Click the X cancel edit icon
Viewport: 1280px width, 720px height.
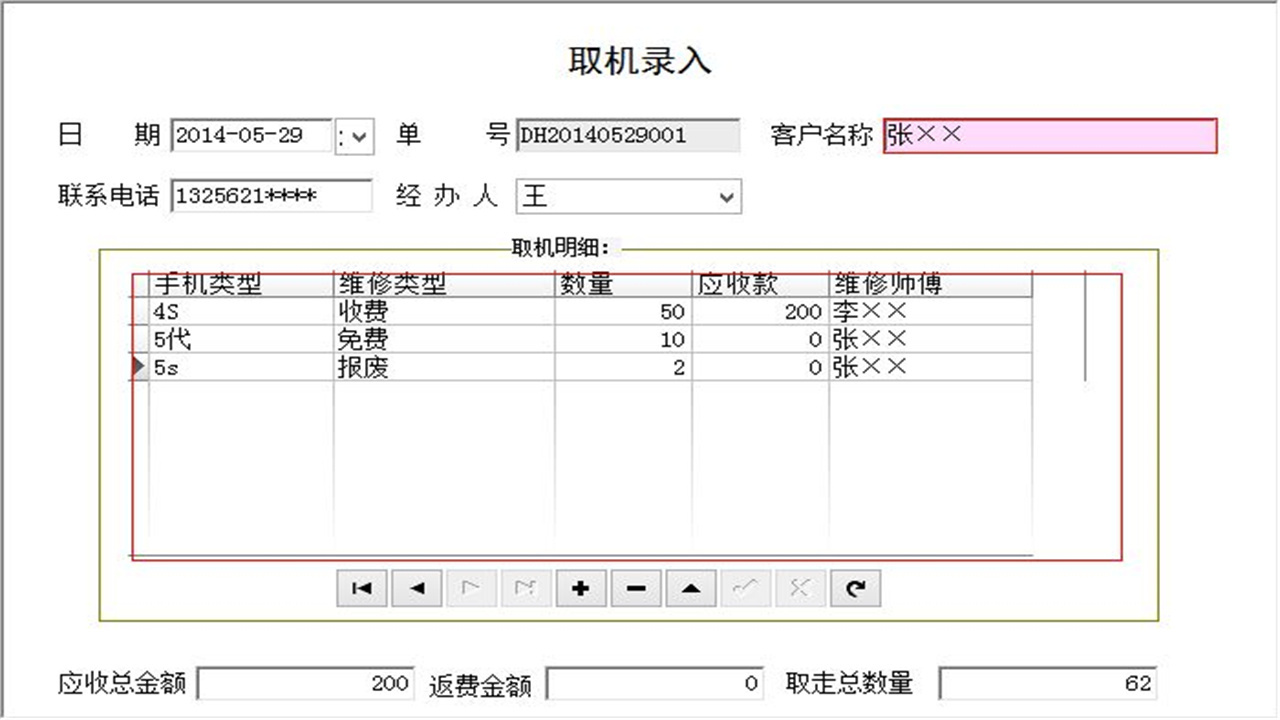point(799,589)
